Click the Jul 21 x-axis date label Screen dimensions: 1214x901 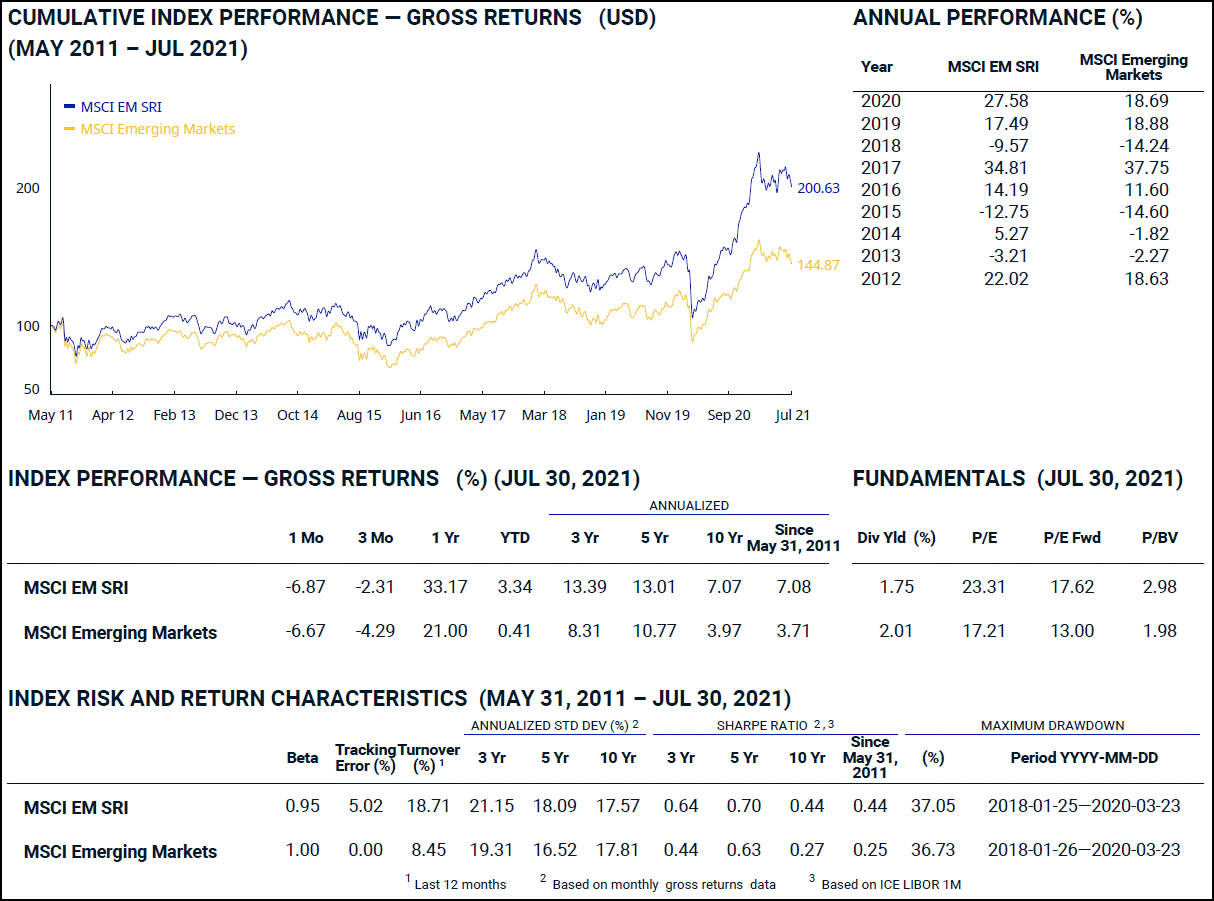tap(793, 415)
